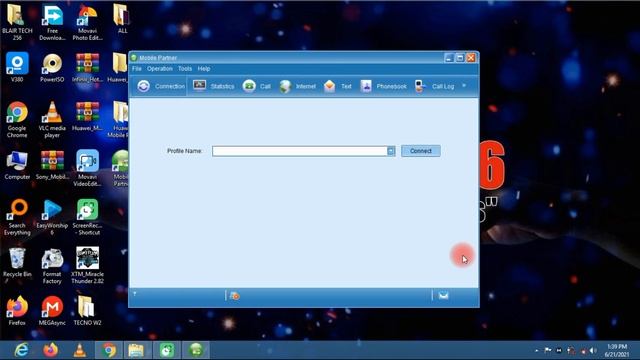Click the network status icon in status bar

pyautogui.click(x=235, y=296)
